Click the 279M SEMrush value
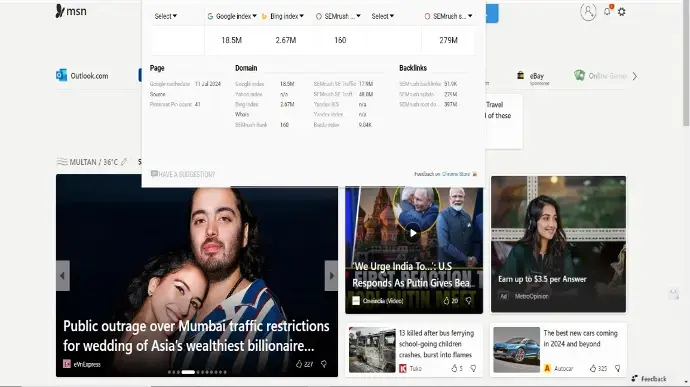Viewport: 690px width, 387px height. (448, 40)
